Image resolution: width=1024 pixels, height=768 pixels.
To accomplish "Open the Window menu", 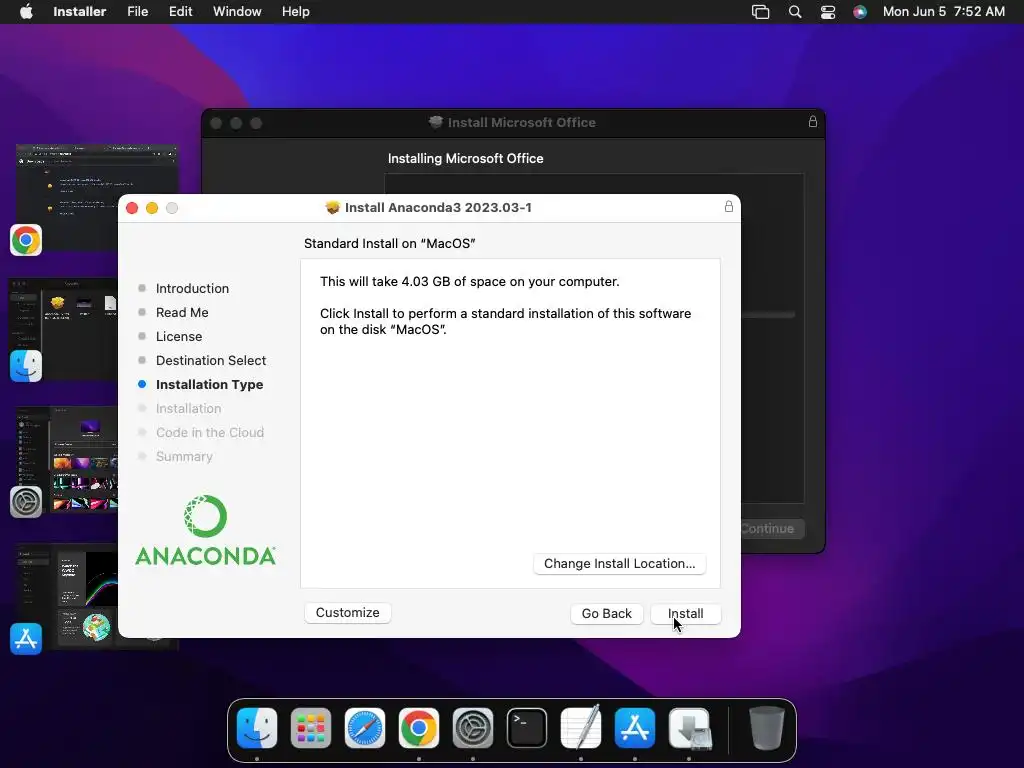I will click(x=237, y=12).
